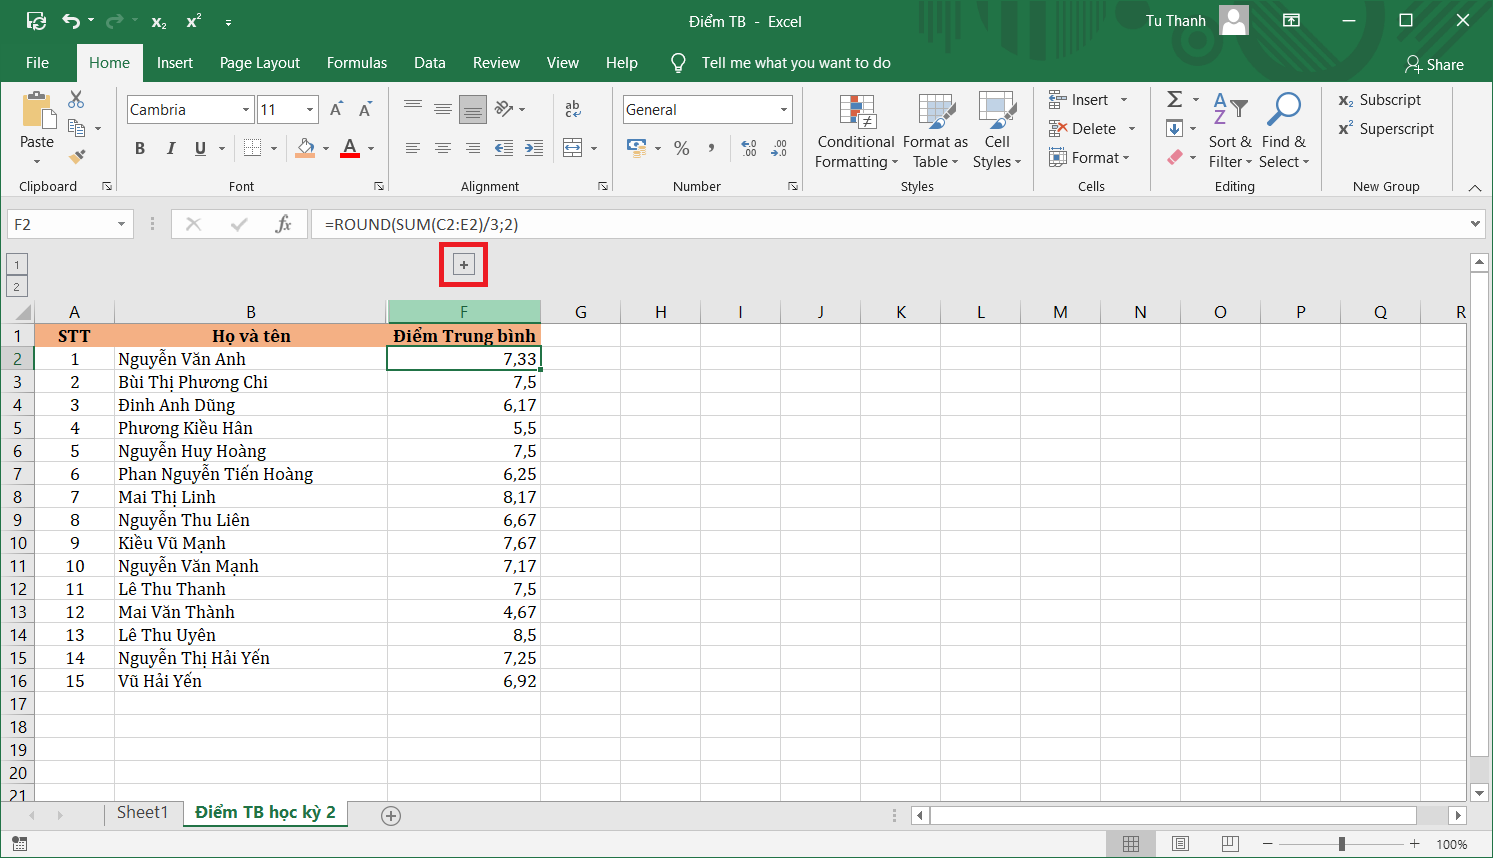Switch to the Sheet1 worksheet tab
The width and height of the screenshot is (1493, 858).
(142, 812)
